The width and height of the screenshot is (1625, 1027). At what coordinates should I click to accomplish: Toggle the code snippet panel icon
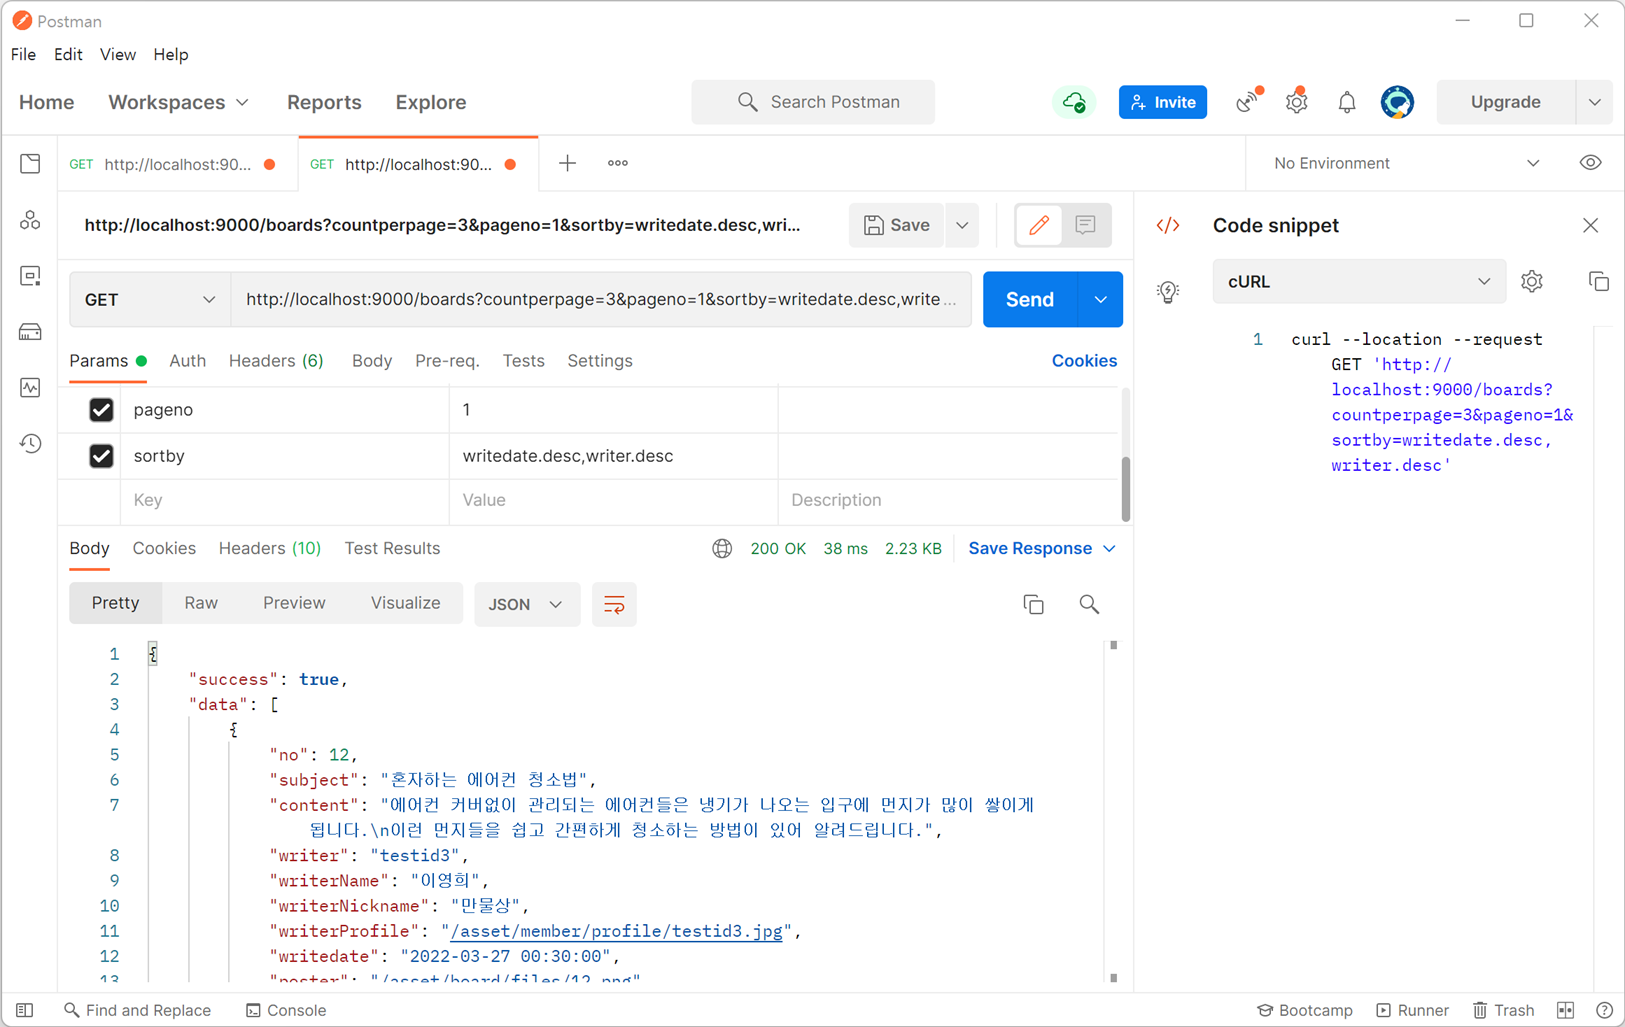point(1168,226)
